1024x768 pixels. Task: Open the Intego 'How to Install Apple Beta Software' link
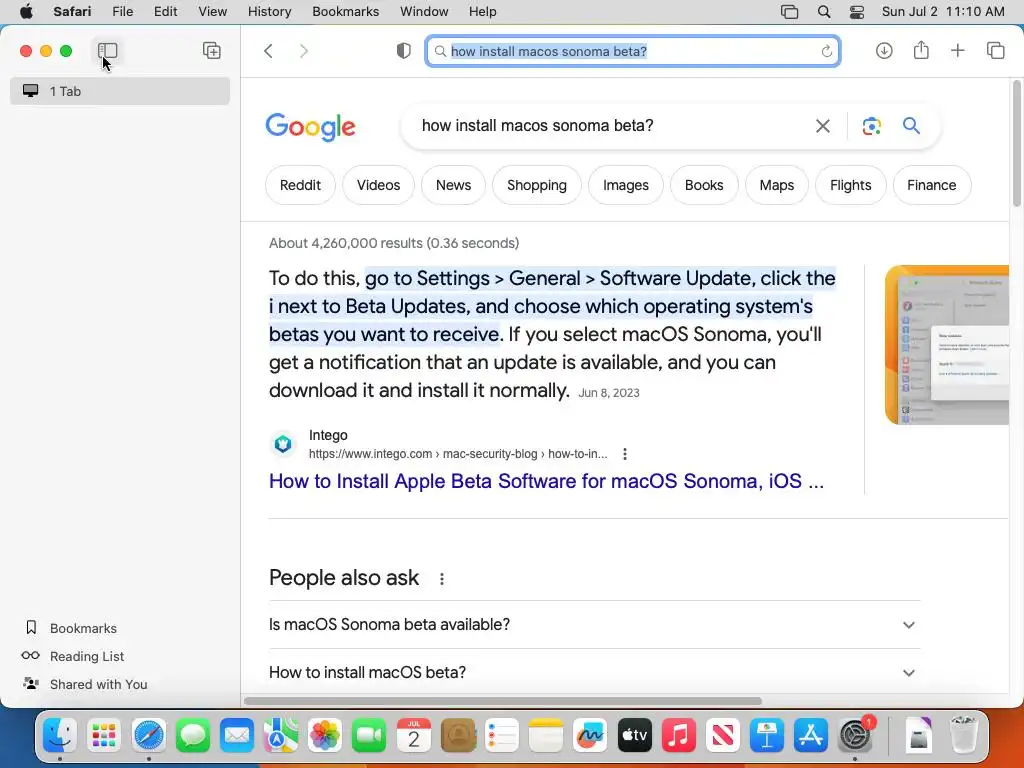547,481
